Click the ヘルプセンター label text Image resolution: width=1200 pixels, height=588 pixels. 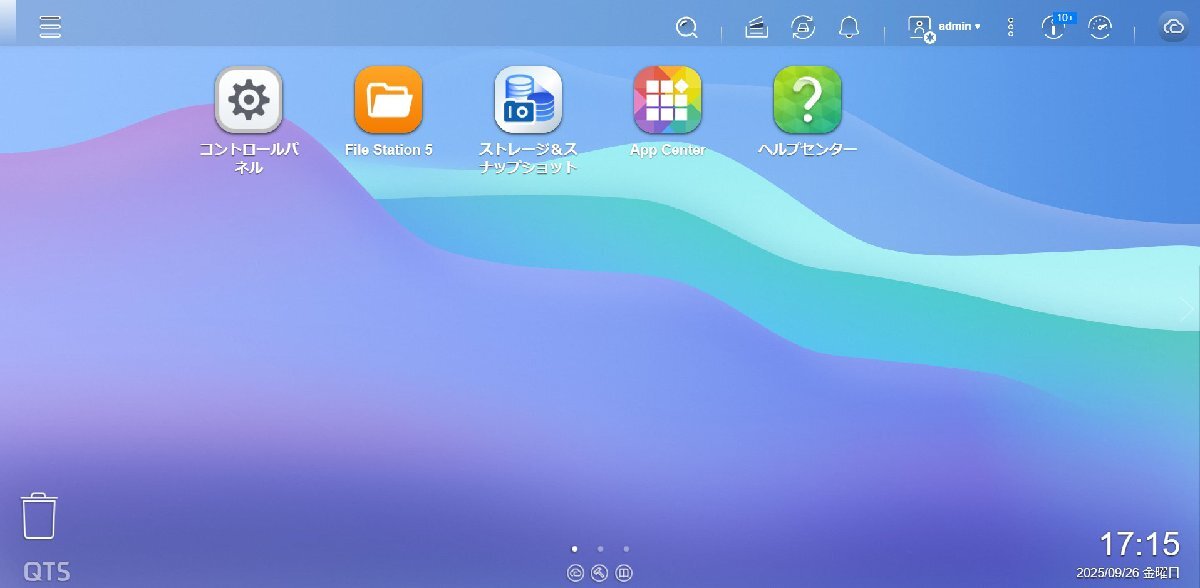(807, 150)
